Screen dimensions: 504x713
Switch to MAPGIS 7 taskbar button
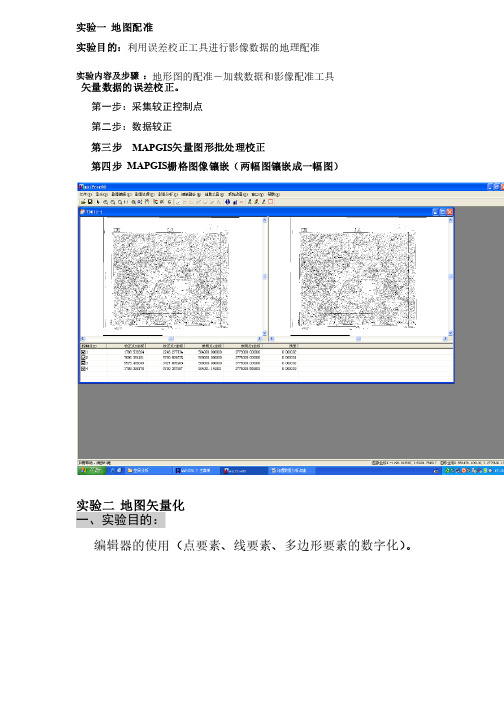[x=194, y=471]
